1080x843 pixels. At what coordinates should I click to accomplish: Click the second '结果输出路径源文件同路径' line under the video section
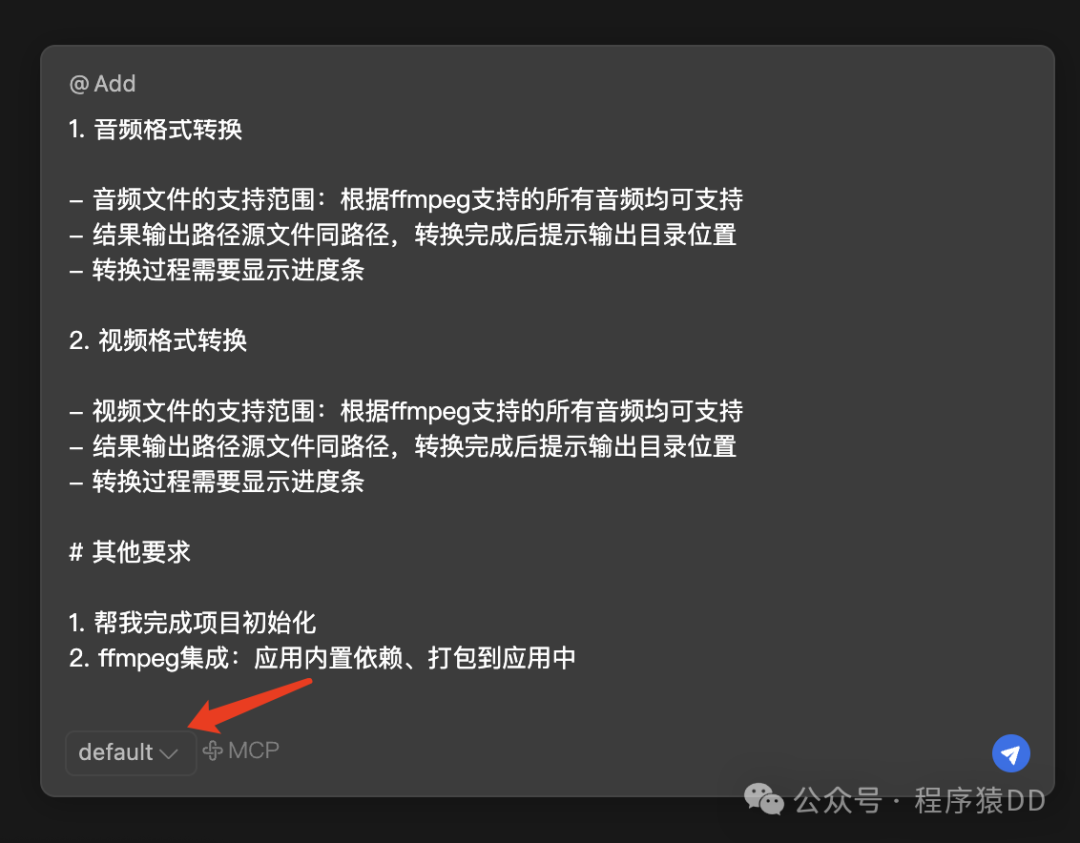403,446
